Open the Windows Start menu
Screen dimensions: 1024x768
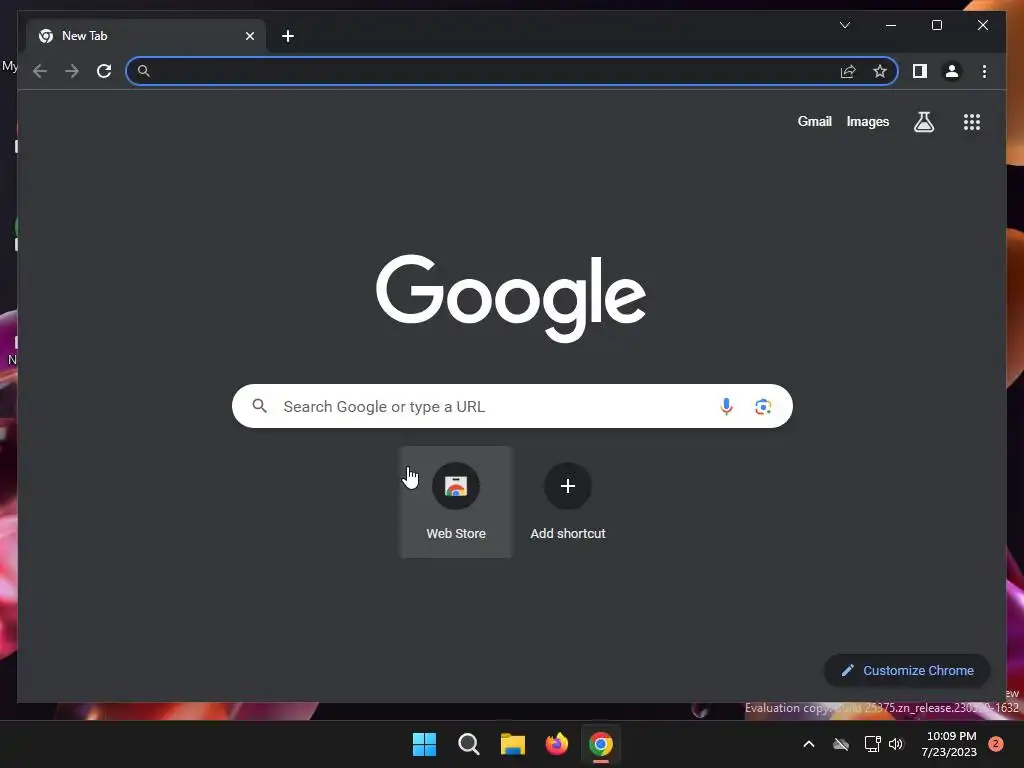(424, 744)
